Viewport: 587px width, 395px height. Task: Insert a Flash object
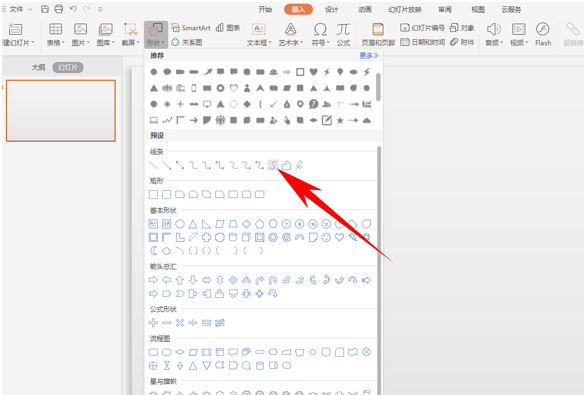point(542,34)
